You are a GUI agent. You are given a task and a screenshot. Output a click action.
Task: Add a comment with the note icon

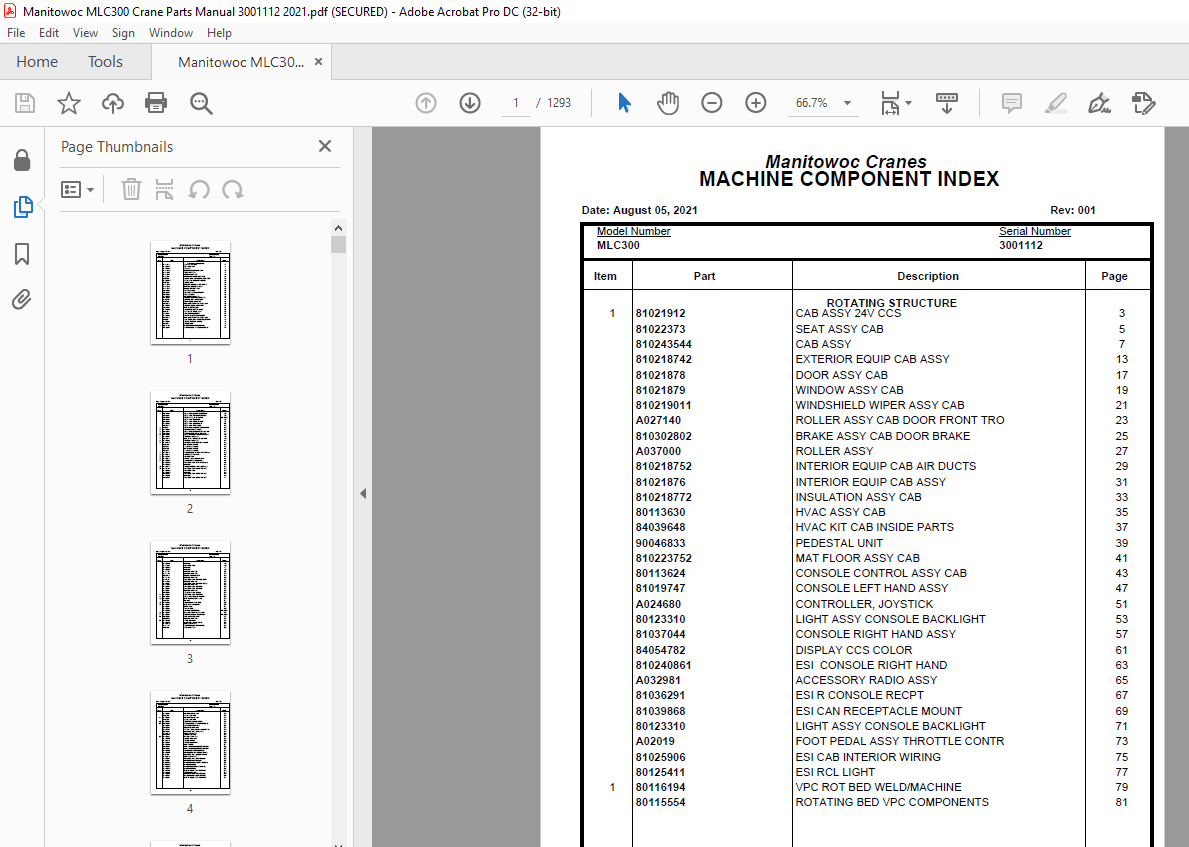(x=1012, y=103)
